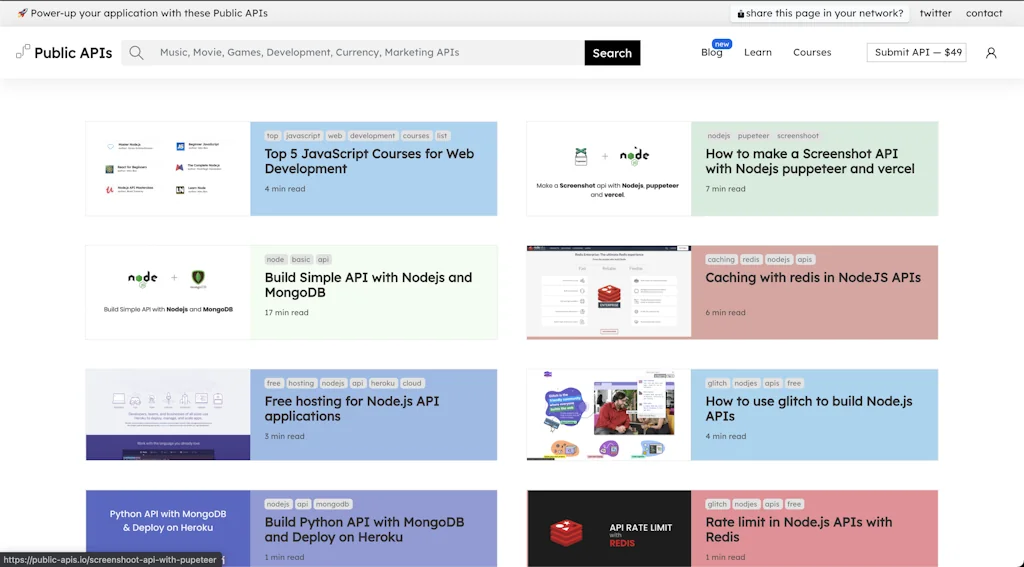This screenshot has height=567, width=1024.
Task: Click 'heroku' tag on Free hosting card
Action: point(383,383)
